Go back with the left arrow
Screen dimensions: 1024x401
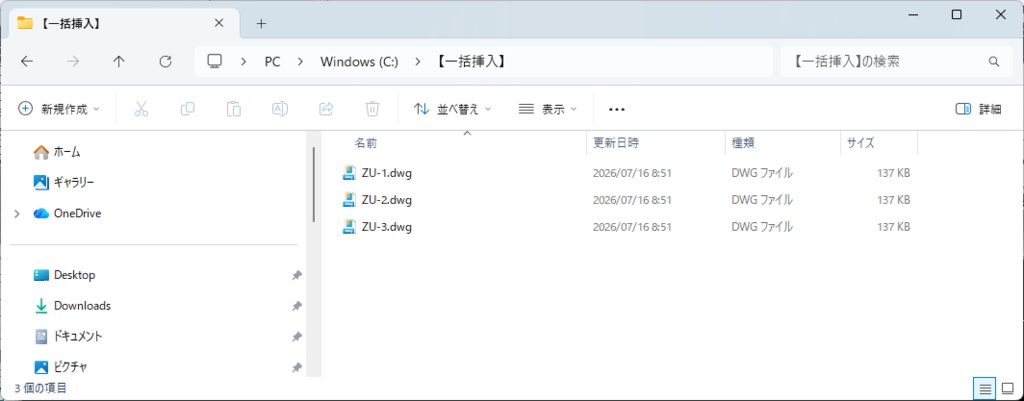[x=27, y=61]
